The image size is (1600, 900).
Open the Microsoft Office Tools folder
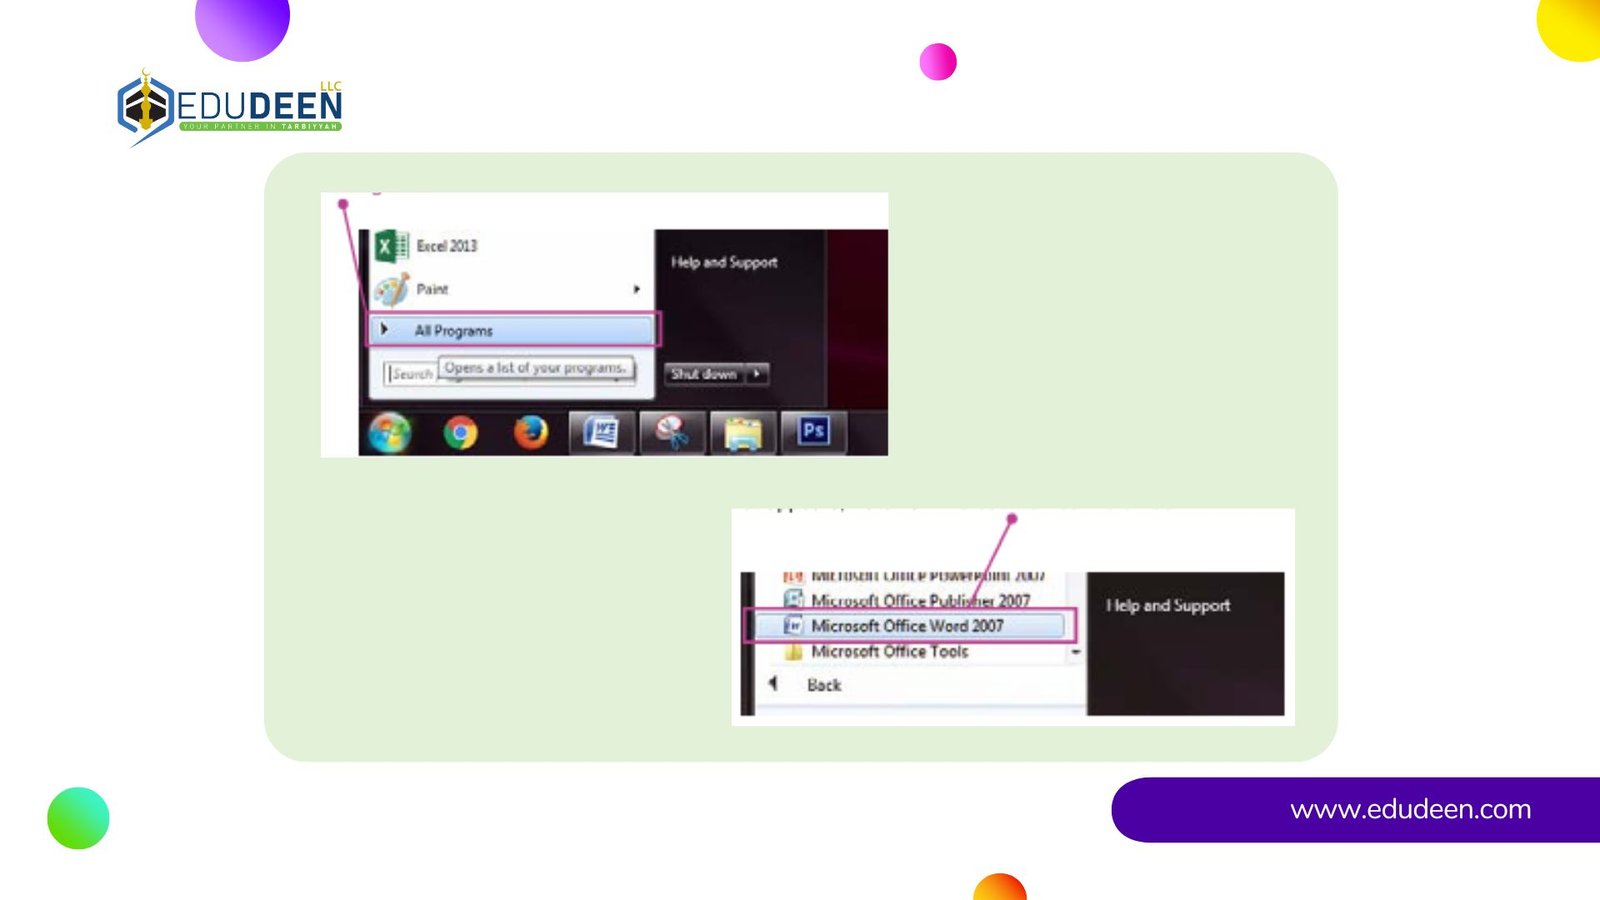pos(889,652)
